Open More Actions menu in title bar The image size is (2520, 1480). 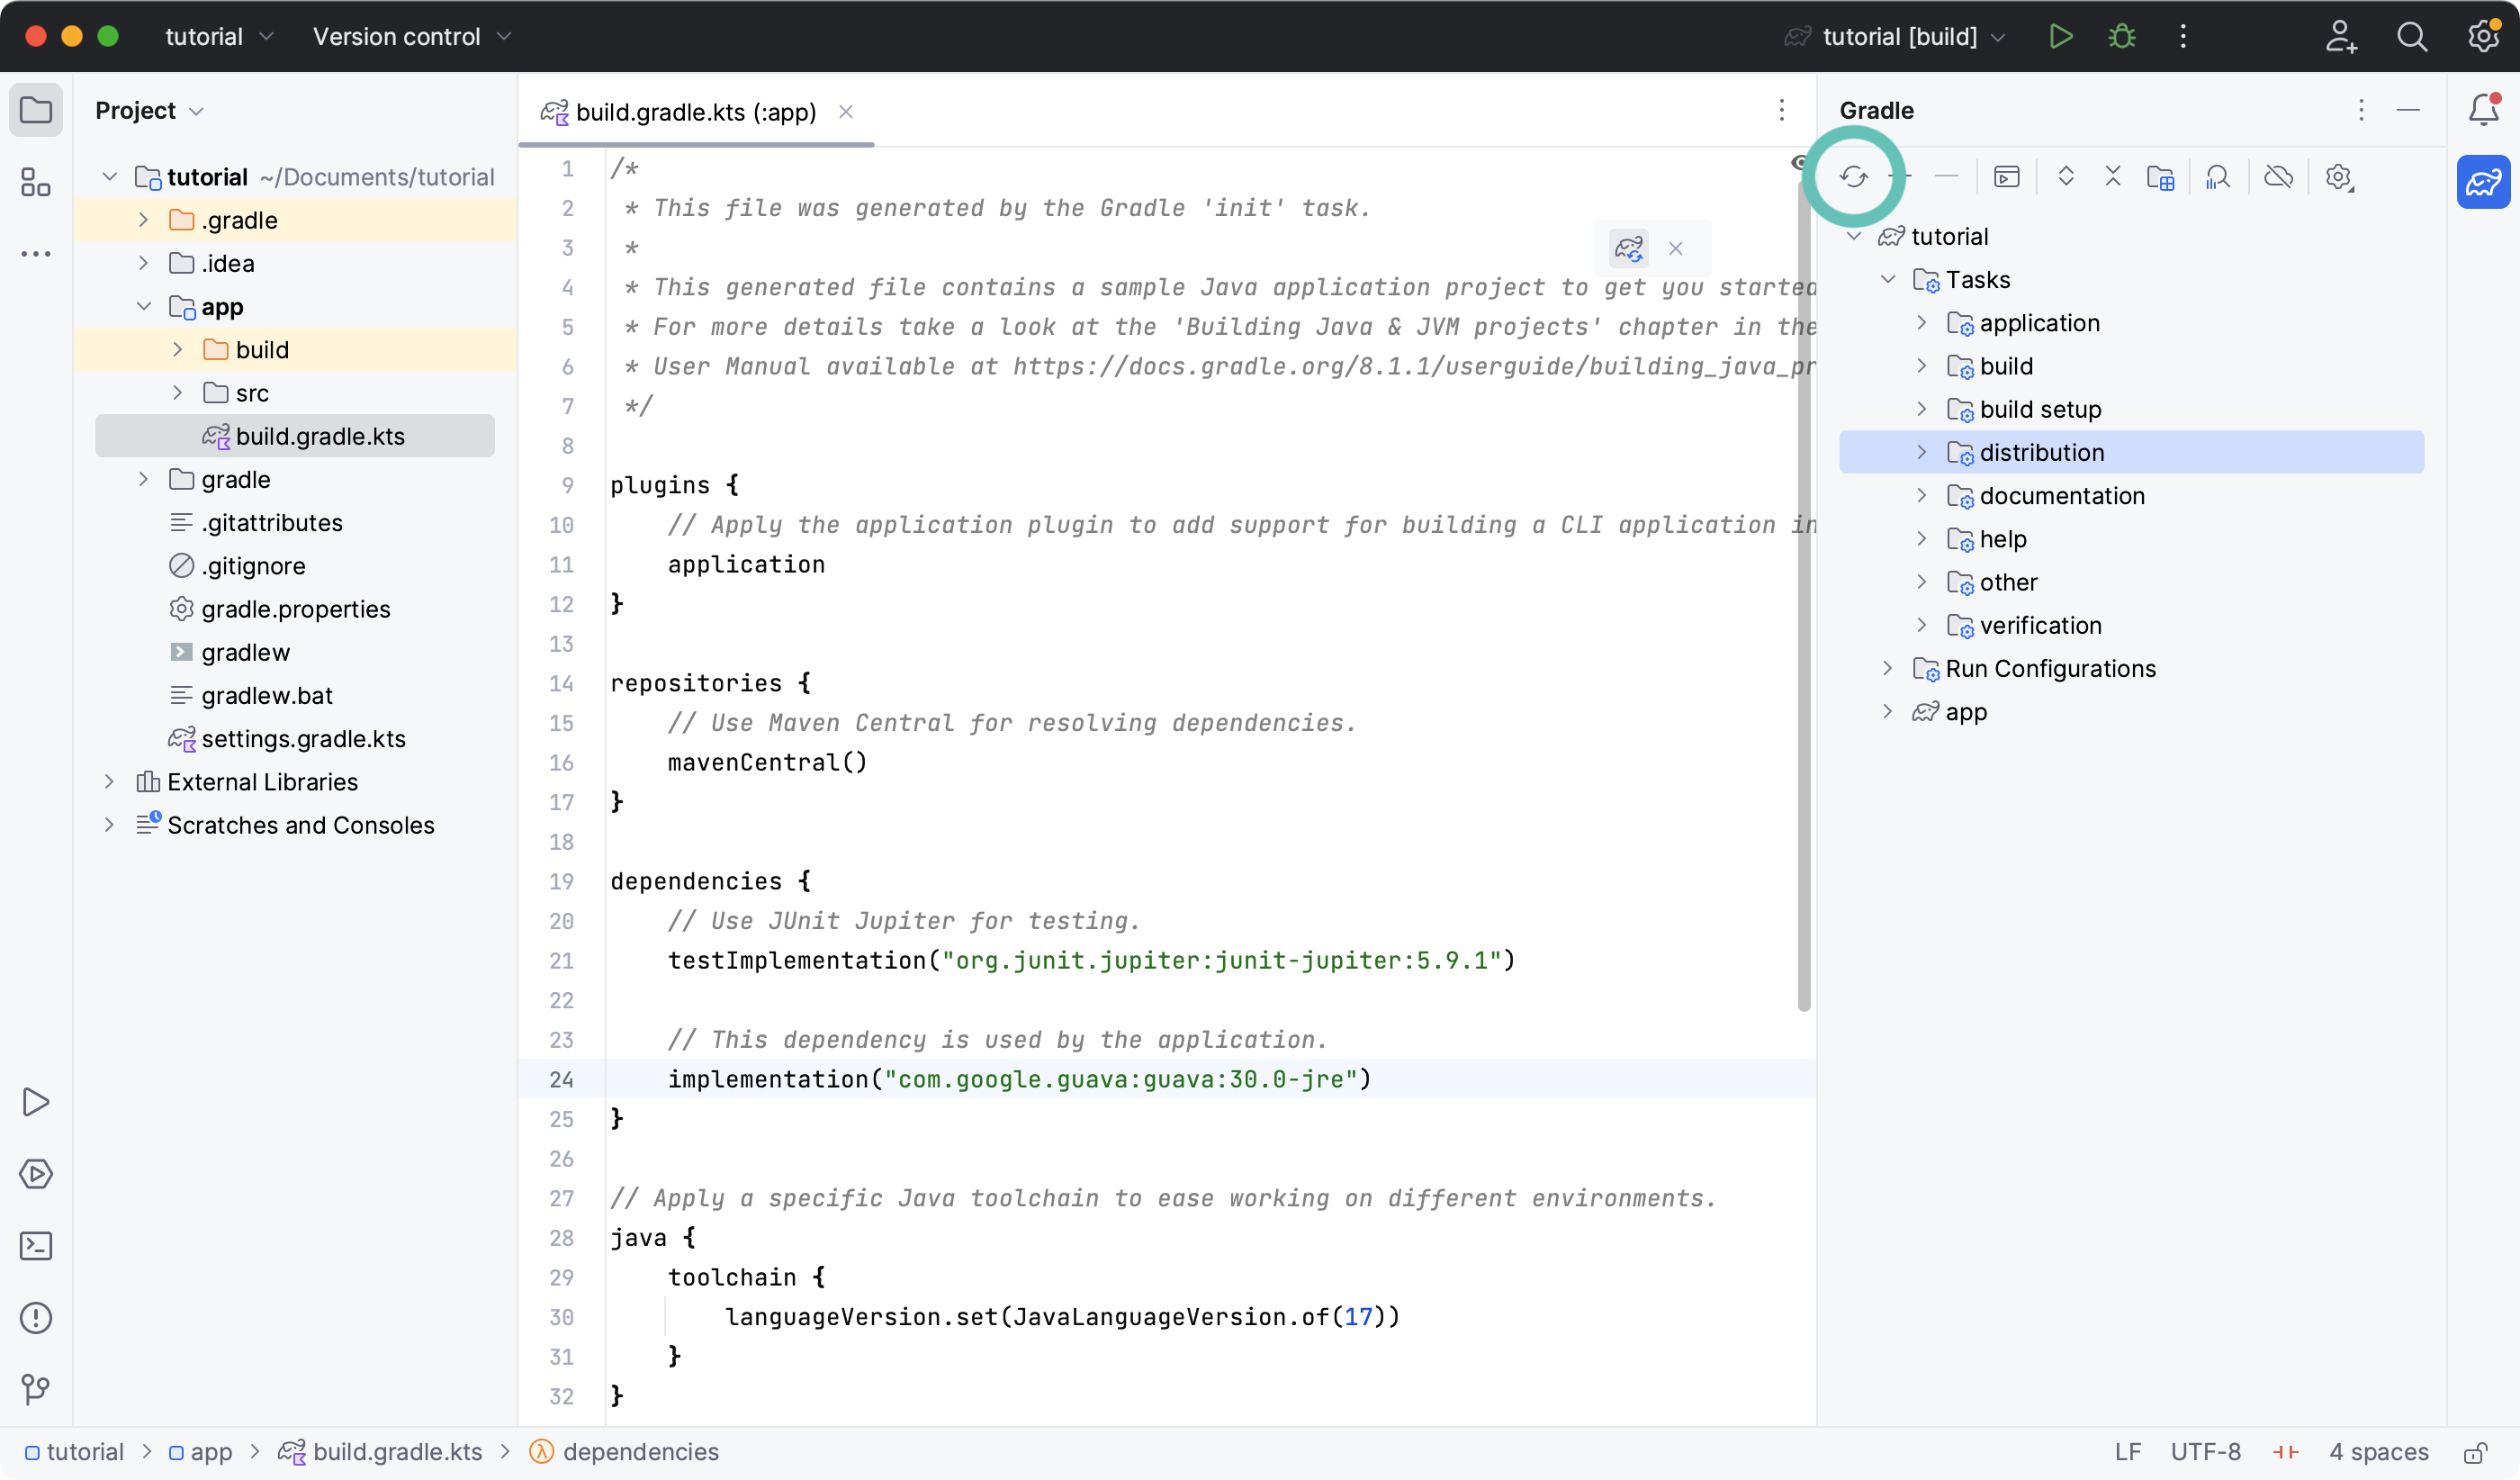(x=2183, y=37)
